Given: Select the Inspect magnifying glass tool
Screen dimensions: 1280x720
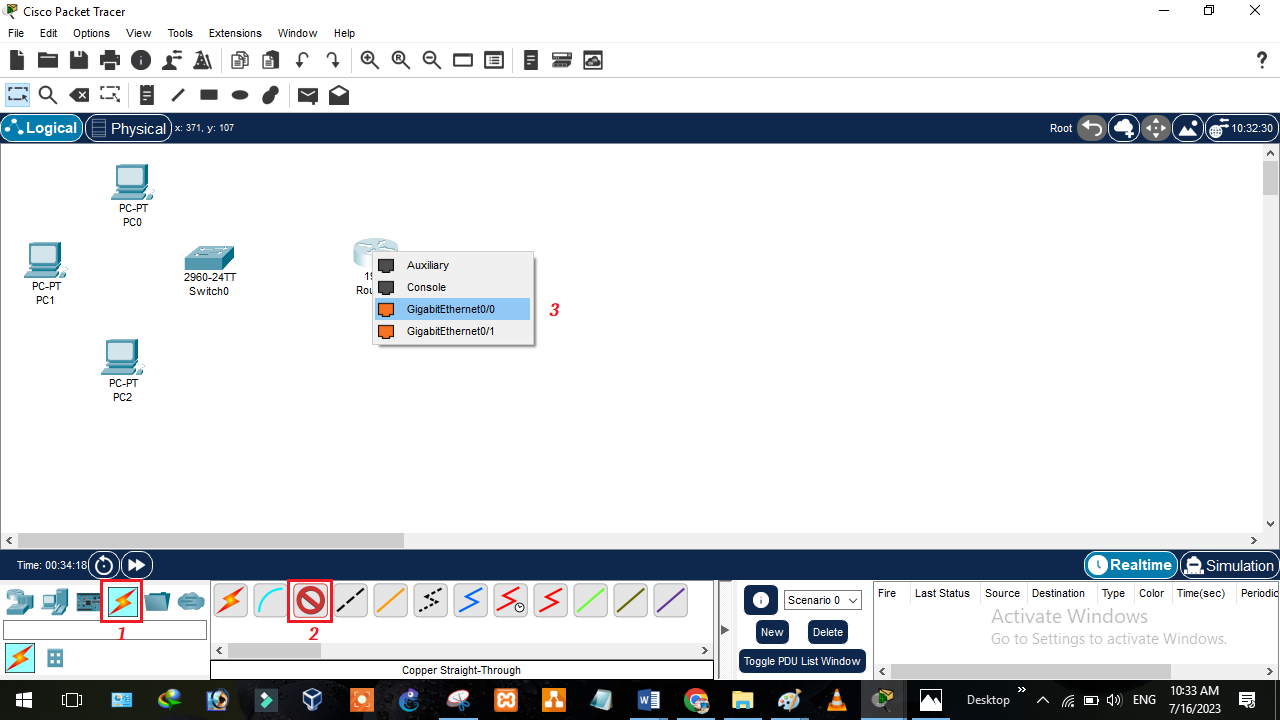Looking at the screenshot, I should pos(48,95).
